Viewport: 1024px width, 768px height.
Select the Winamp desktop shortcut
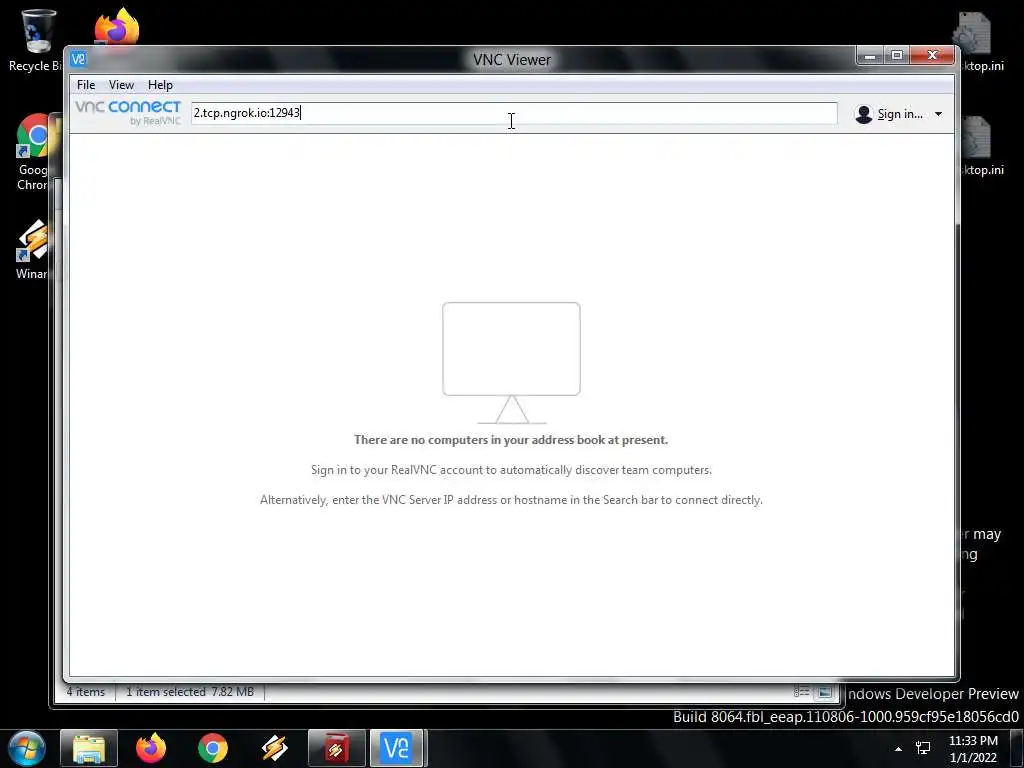33,249
